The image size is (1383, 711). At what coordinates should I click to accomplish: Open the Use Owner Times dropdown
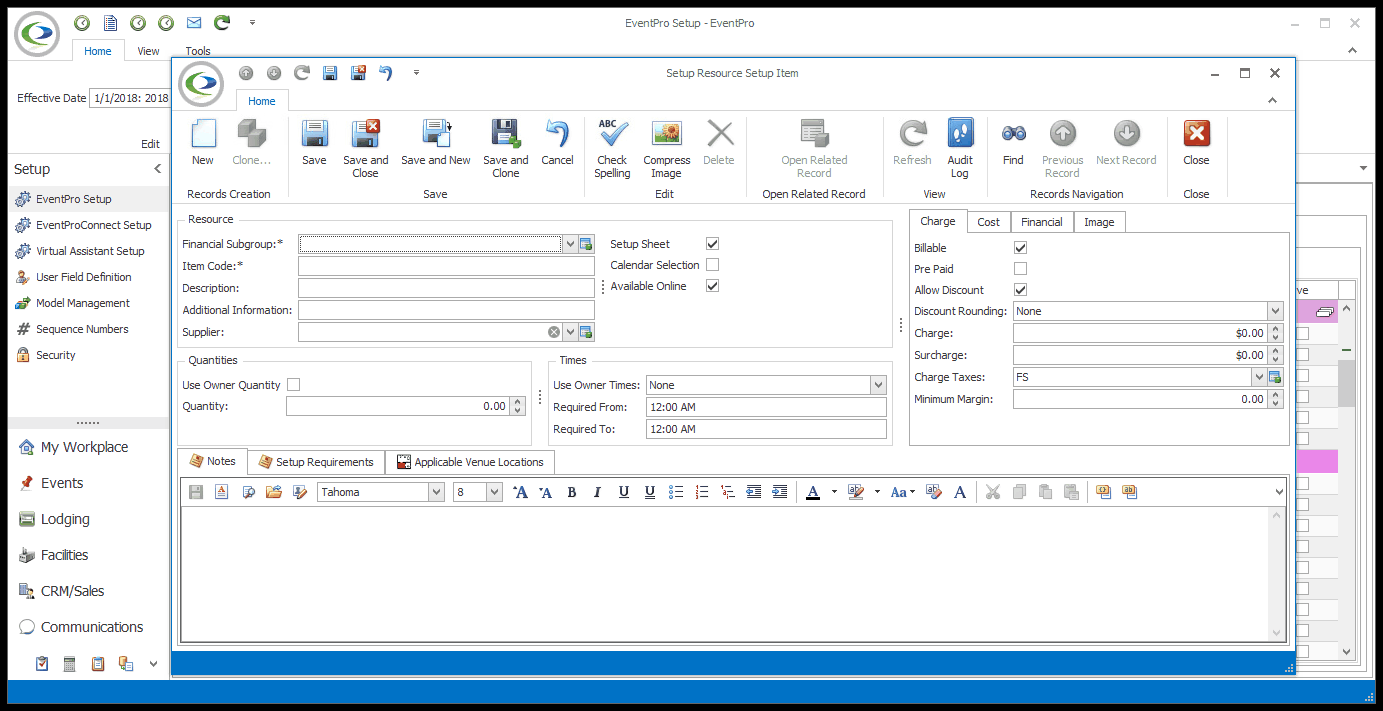pos(878,385)
